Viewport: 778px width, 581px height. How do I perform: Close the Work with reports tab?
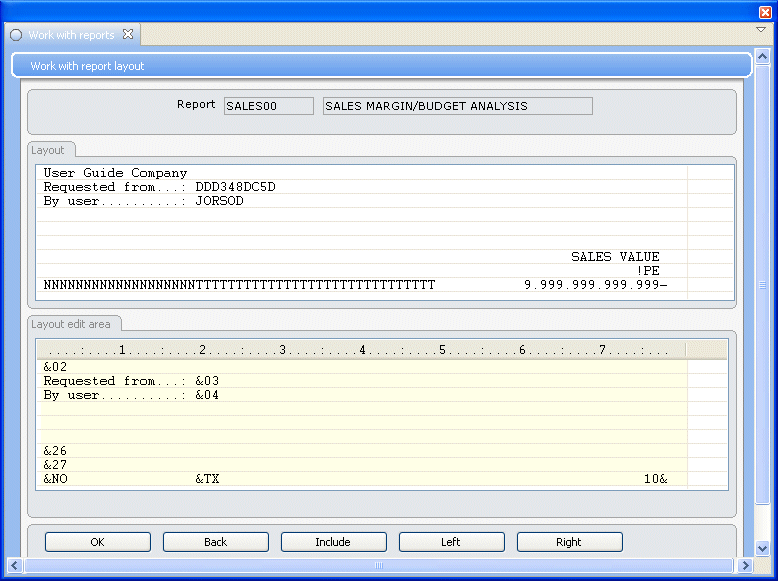point(128,34)
